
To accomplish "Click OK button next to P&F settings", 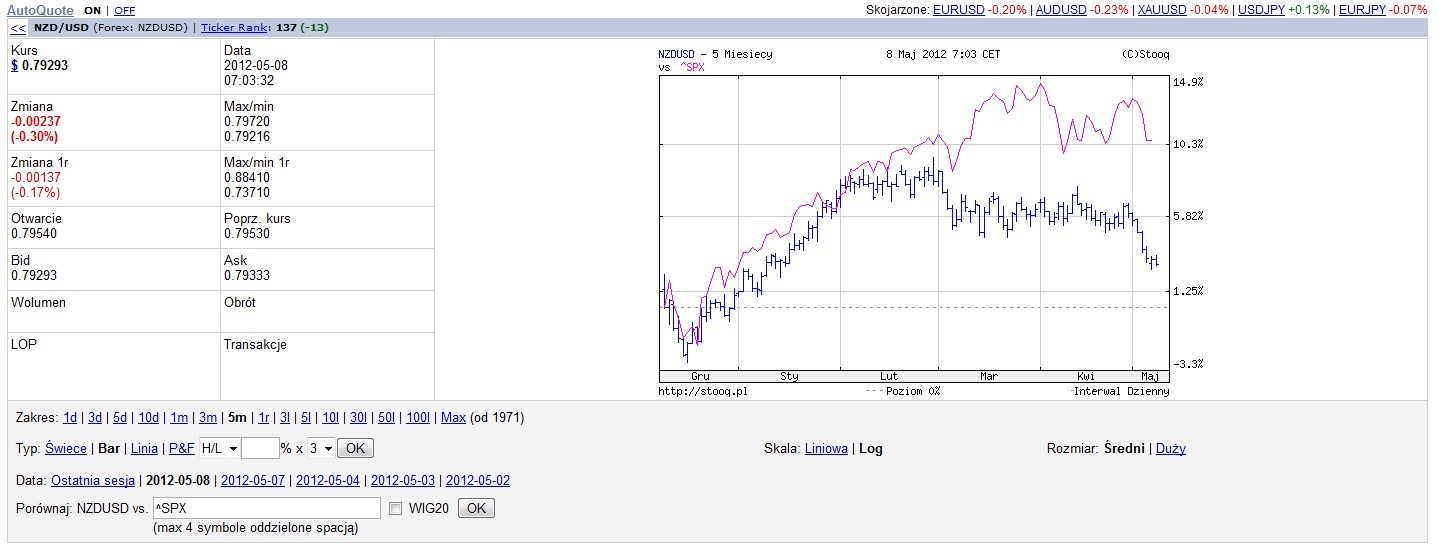I will coord(355,448).
